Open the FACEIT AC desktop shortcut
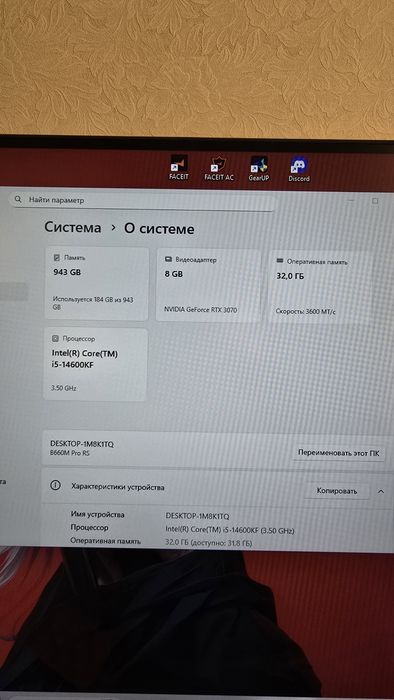The width and height of the screenshot is (394, 700). coord(219,168)
